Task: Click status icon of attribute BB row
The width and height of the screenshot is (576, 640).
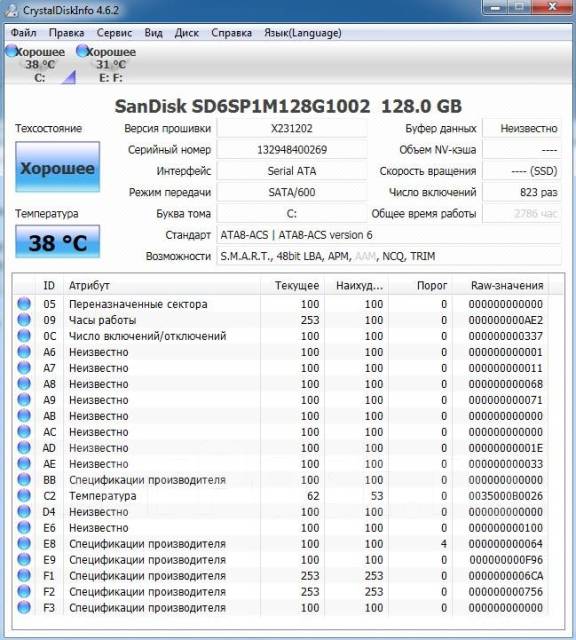Action: (24, 479)
